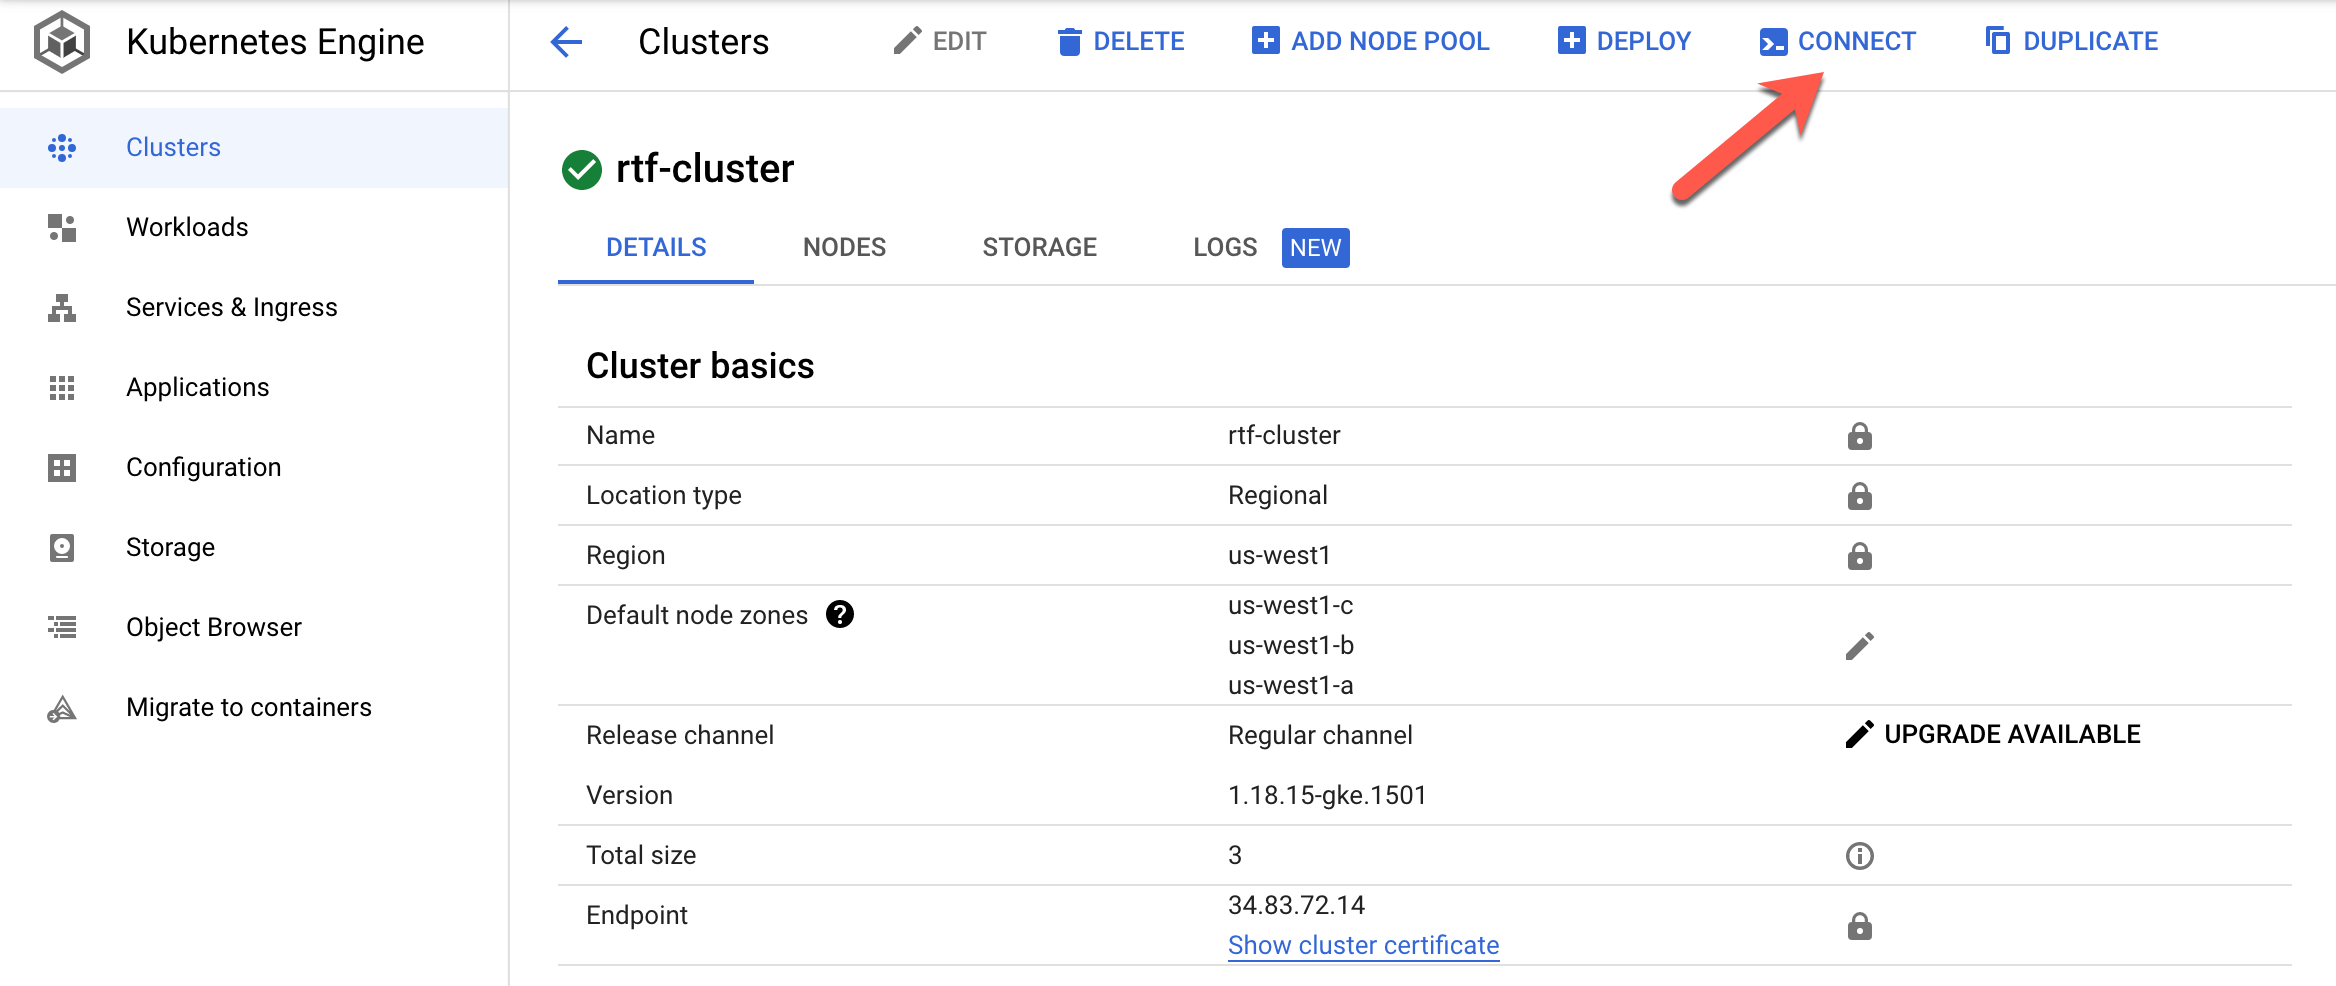This screenshot has height=986, width=2336.
Task: Open Services & Ingress in sidebar
Action: click(x=254, y=308)
